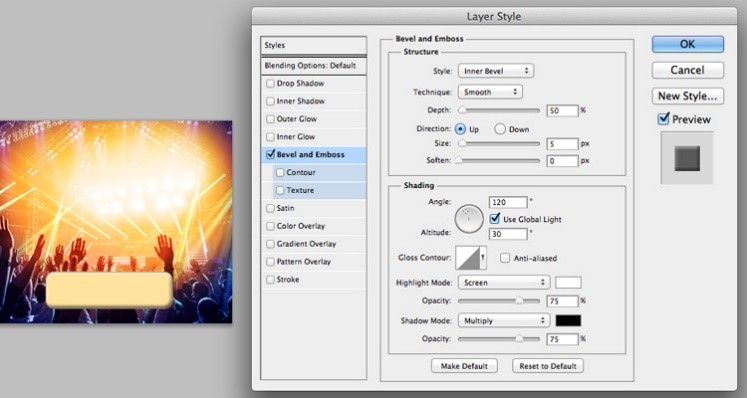747x398 pixels.
Task: Confirm with the OK button
Action: click(687, 44)
